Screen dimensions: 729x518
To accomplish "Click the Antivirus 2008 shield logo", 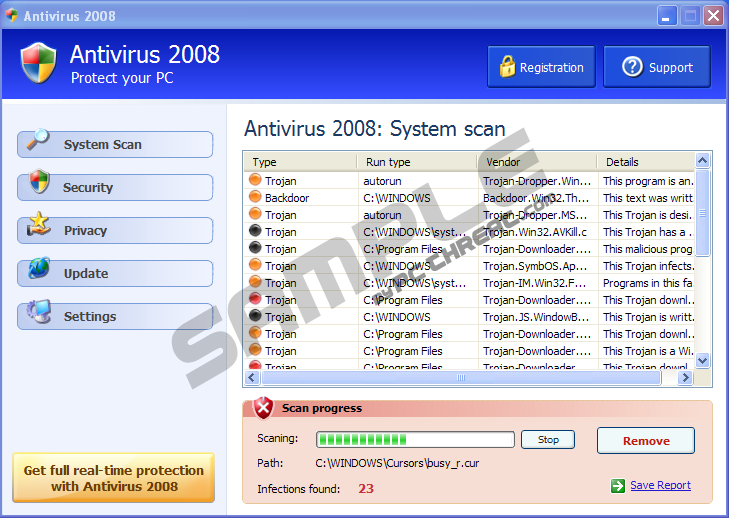I will [x=39, y=63].
